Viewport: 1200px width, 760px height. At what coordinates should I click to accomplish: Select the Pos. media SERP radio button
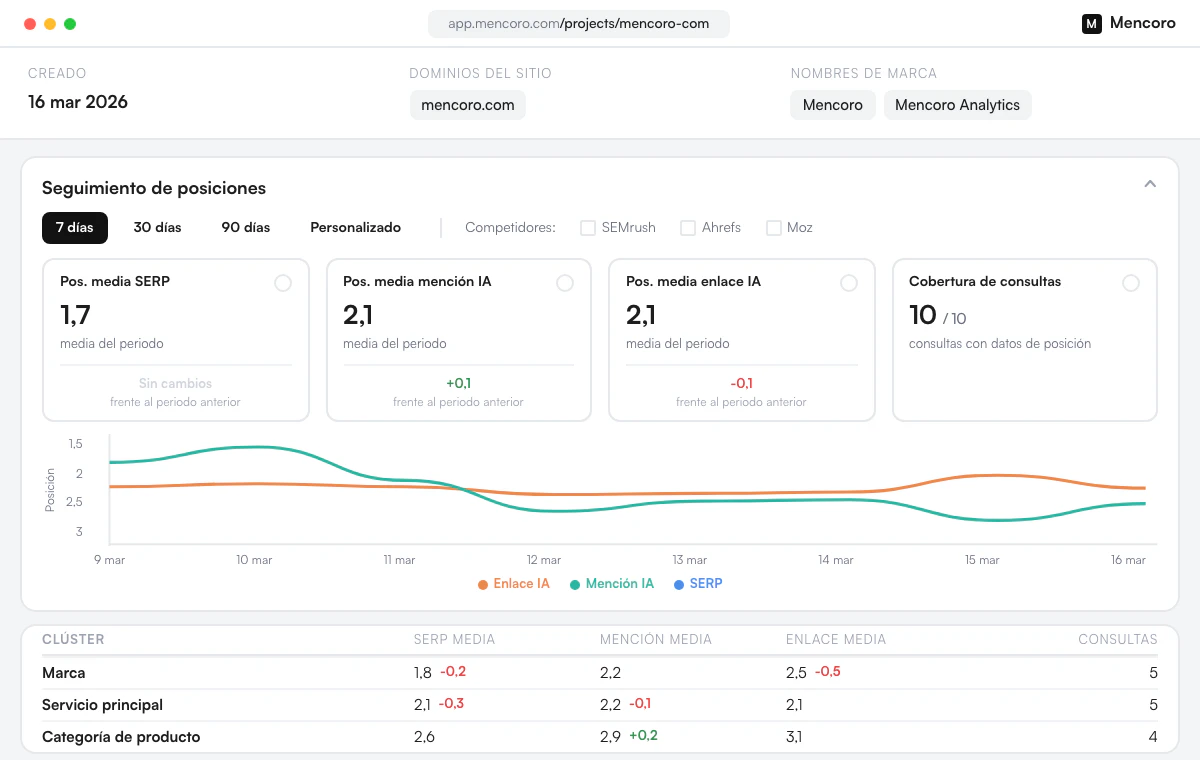(x=283, y=283)
